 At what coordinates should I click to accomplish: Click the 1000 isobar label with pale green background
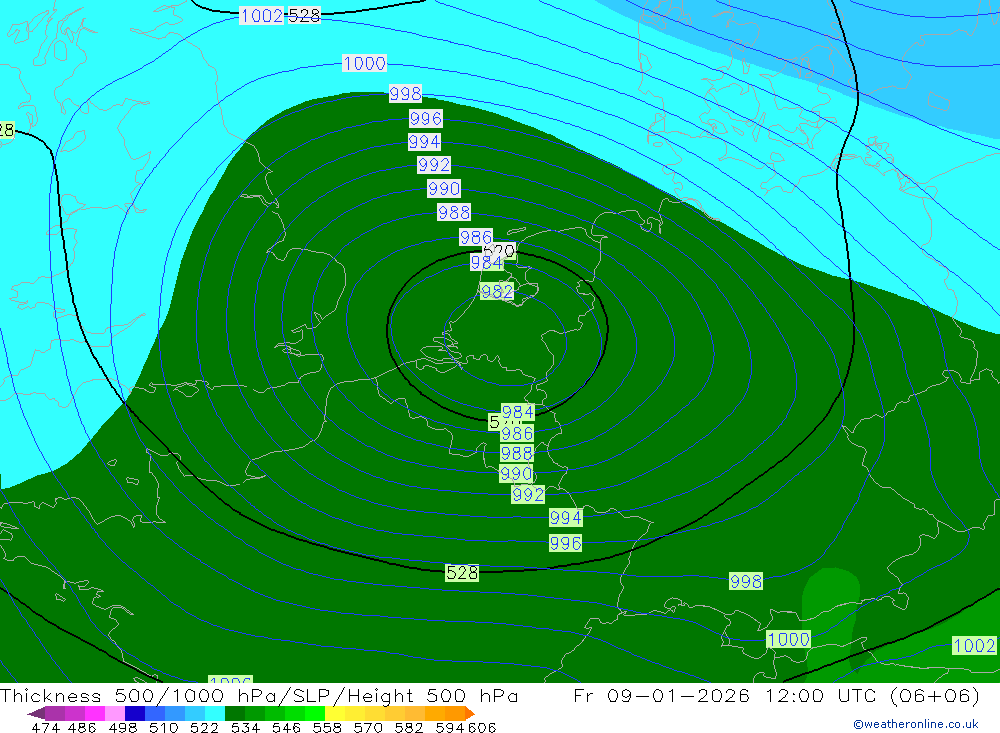tap(789, 639)
